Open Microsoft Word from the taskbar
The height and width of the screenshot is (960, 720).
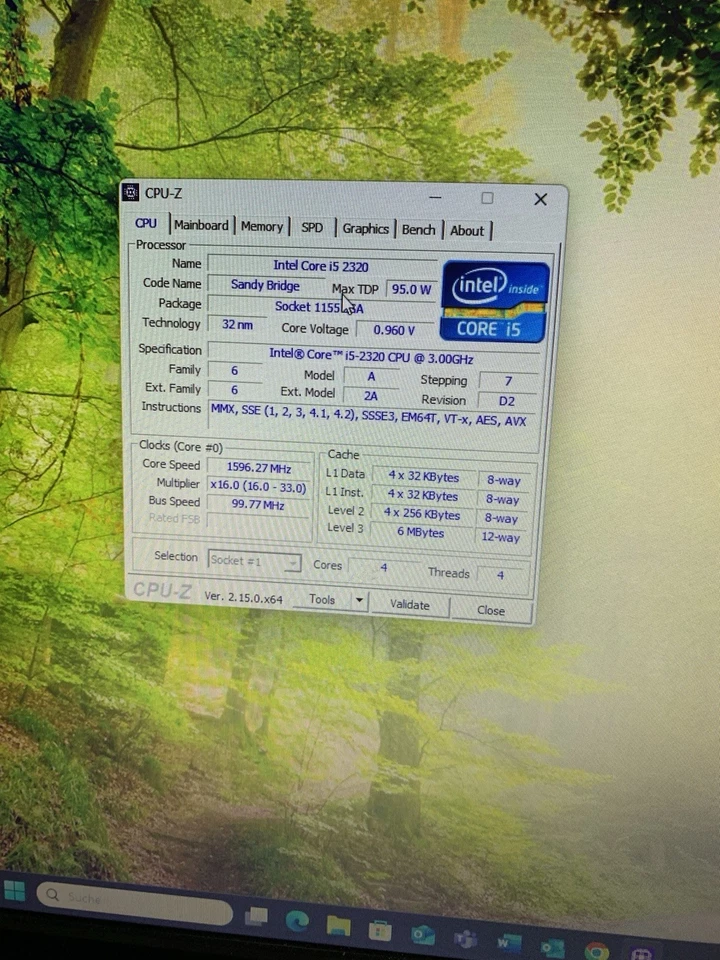[x=509, y=943]
